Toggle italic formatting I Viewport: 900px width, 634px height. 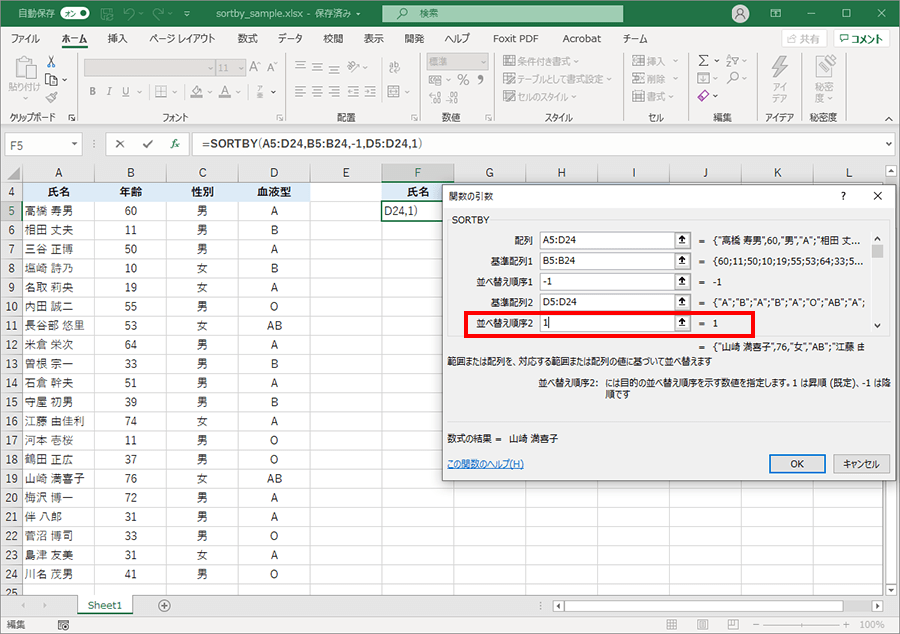click(x=109, y=91)
